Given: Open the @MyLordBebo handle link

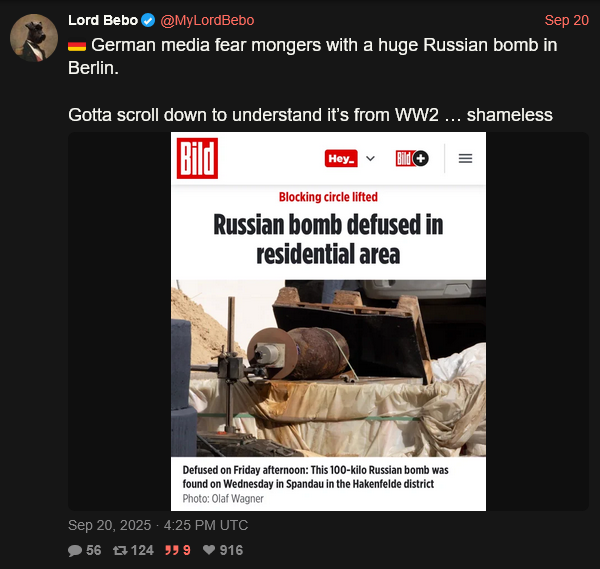Looking at the screenshot, I should (x=207, y=20).
